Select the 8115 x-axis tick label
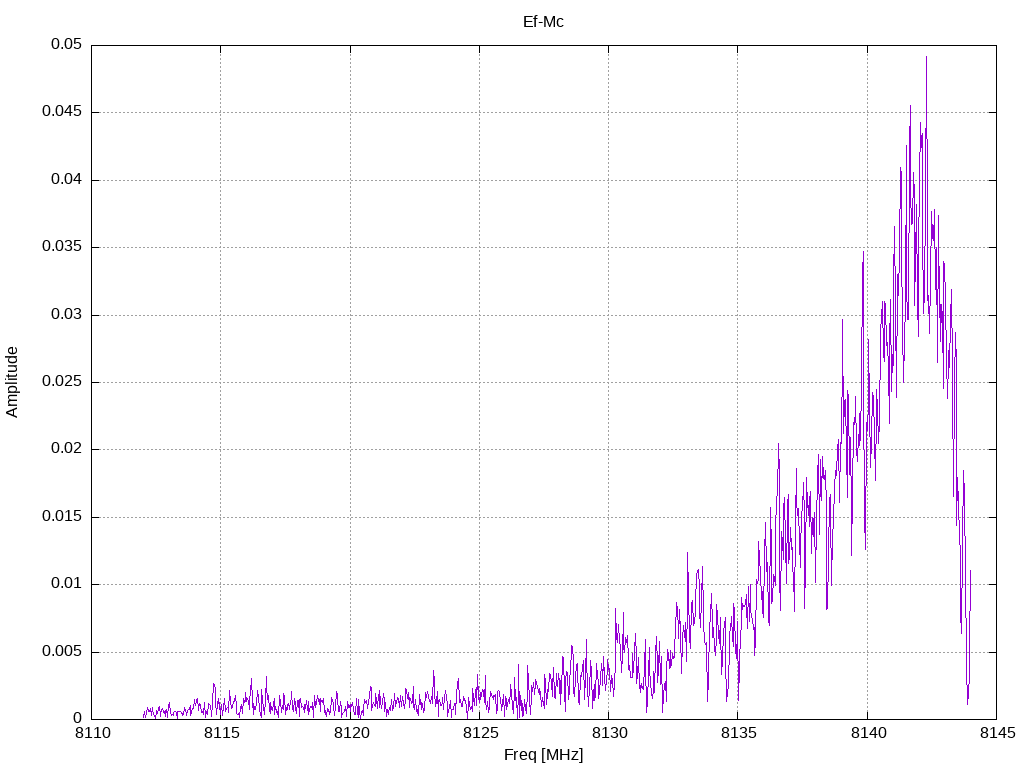The height and width of the screenshot is (768, 1024). click(221, 735)
